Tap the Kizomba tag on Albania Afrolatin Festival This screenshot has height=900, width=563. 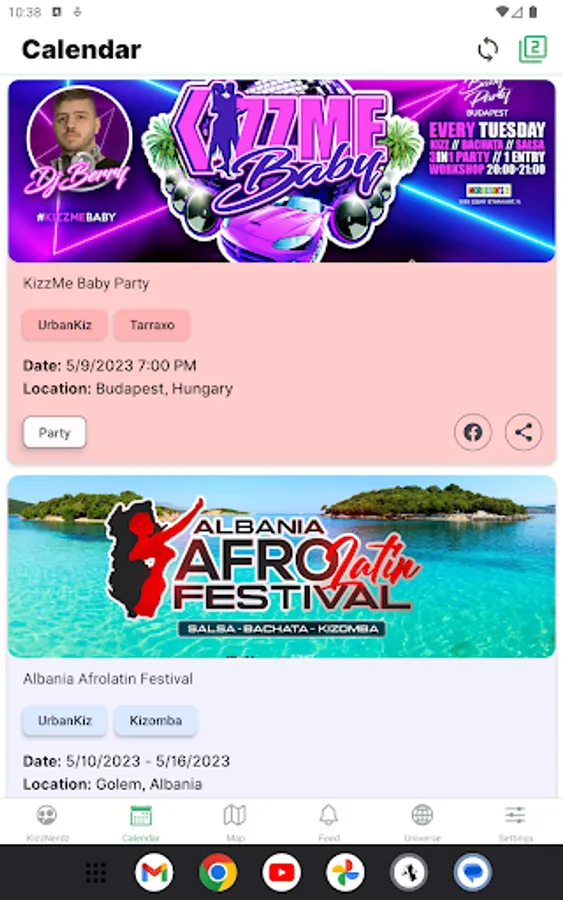(x=156, y=720)
